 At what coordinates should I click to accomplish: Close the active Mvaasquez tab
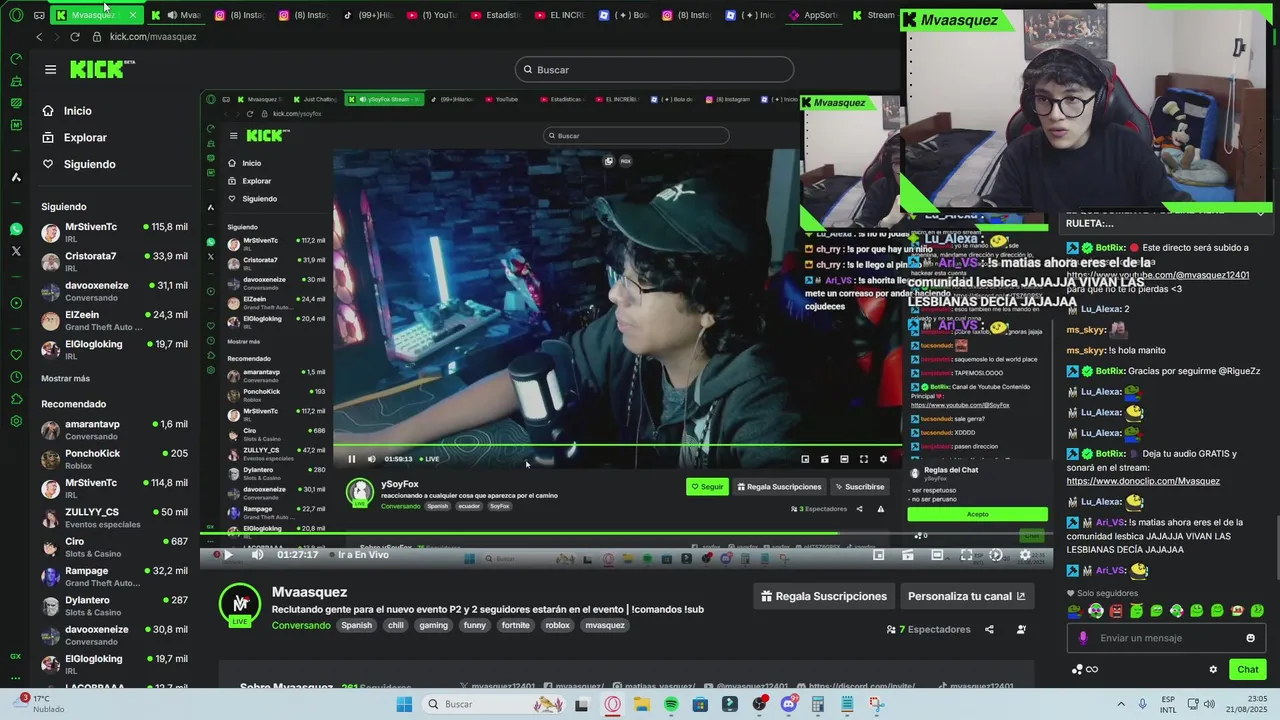132,15
